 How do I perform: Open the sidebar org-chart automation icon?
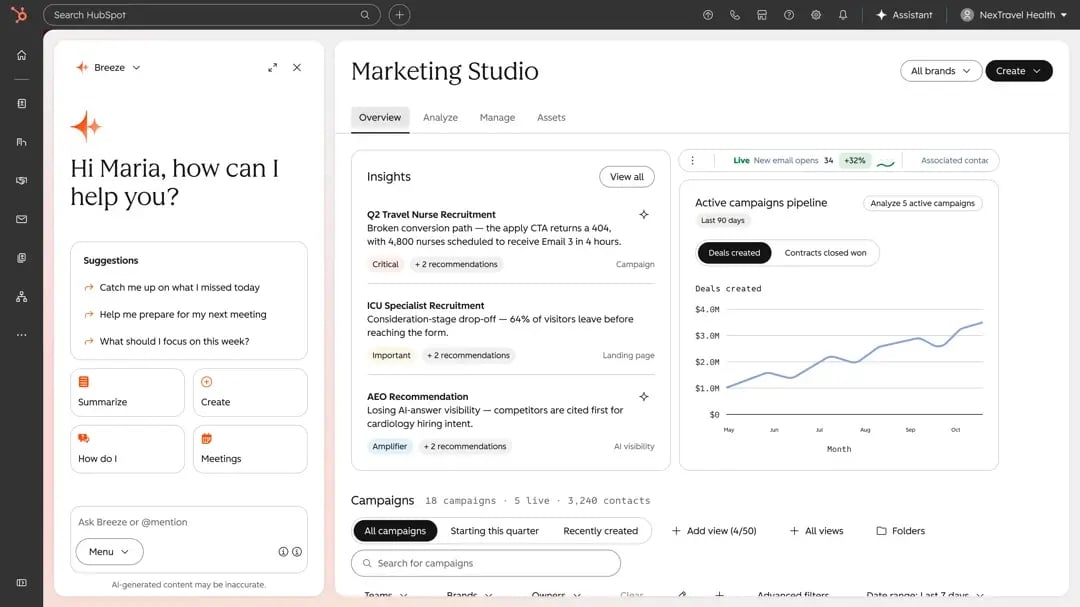21,297
